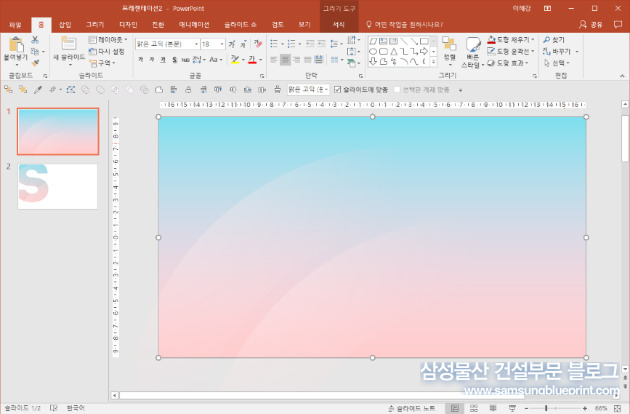Viewport: 630px width, 414px height.
Task: Expand the shapes gallery More arrow
Action: click(434, 62)
